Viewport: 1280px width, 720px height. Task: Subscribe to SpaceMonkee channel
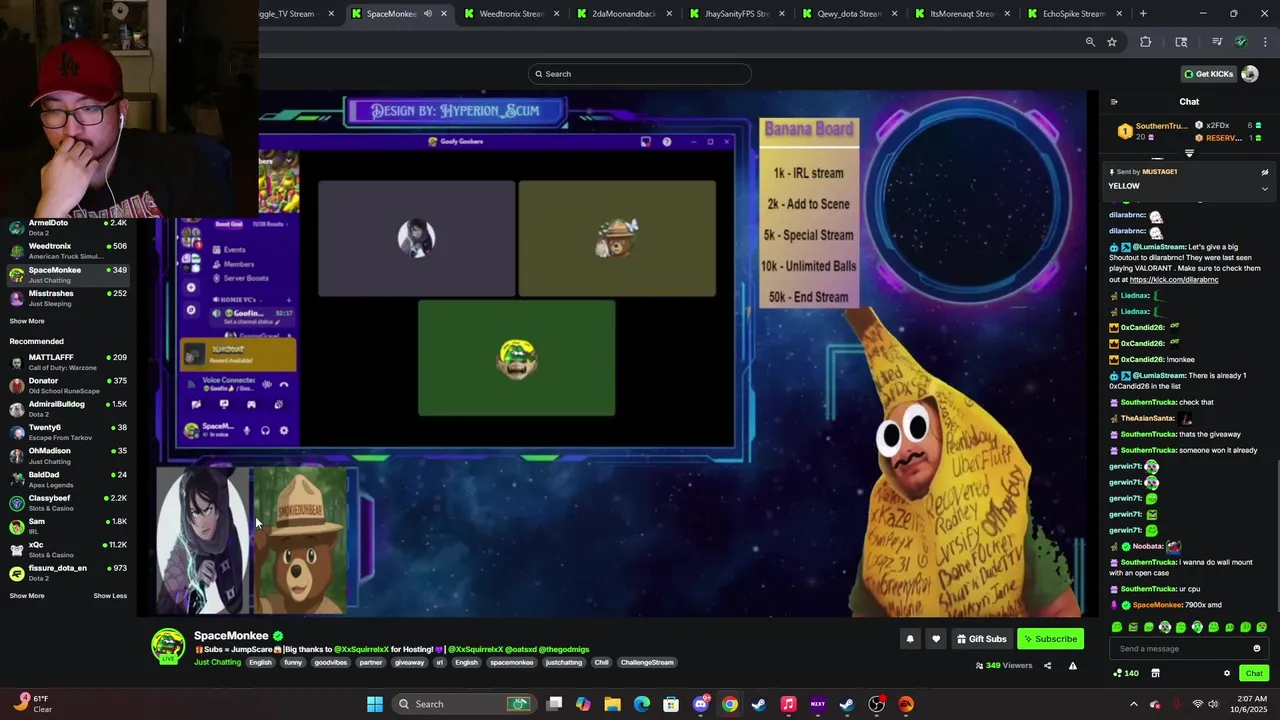click(1049, 639)
